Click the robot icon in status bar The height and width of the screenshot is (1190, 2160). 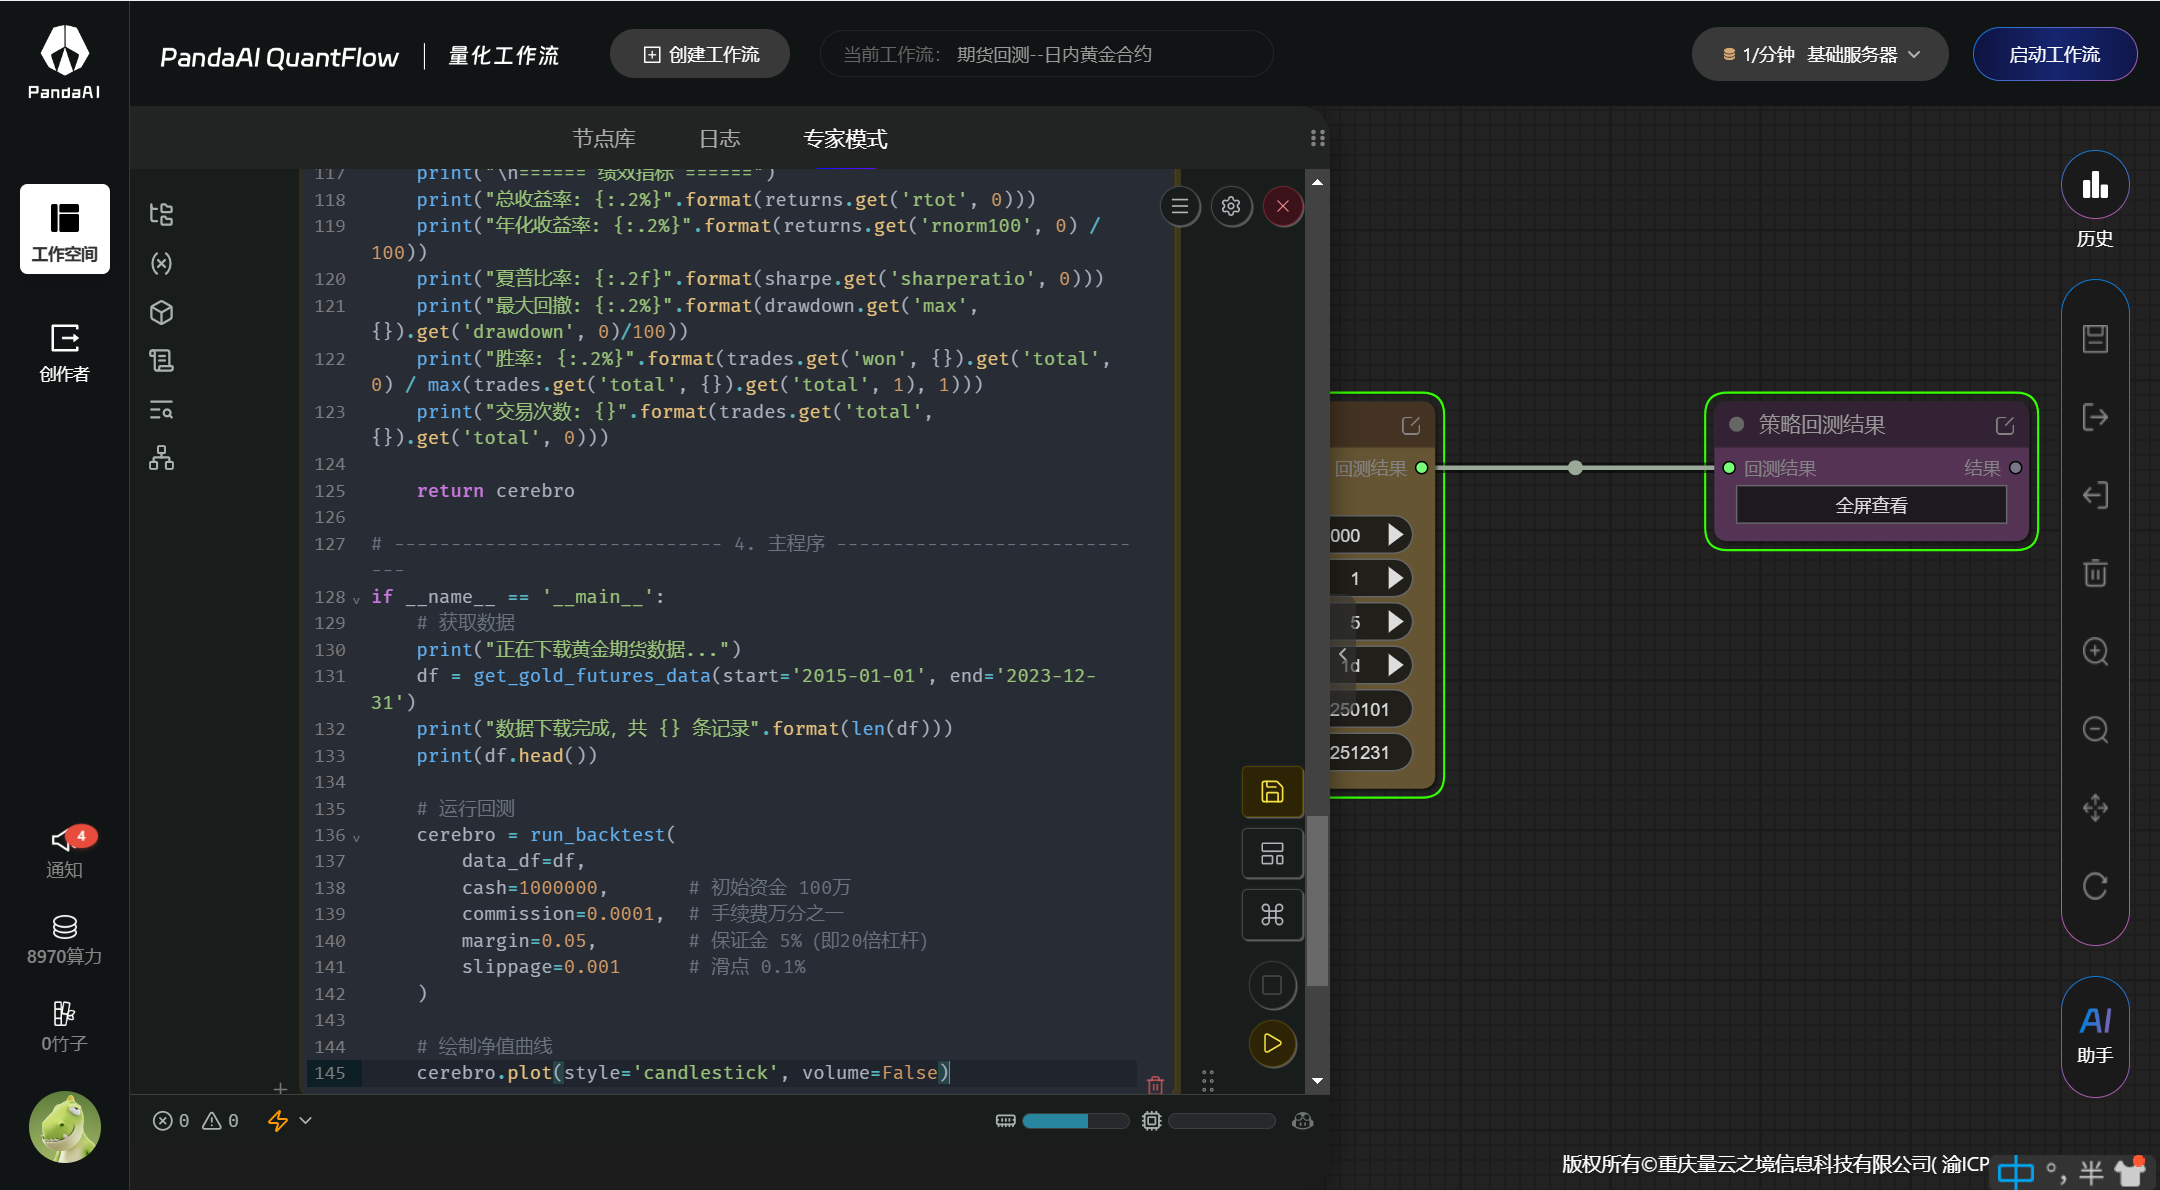pos(1302,1121)
